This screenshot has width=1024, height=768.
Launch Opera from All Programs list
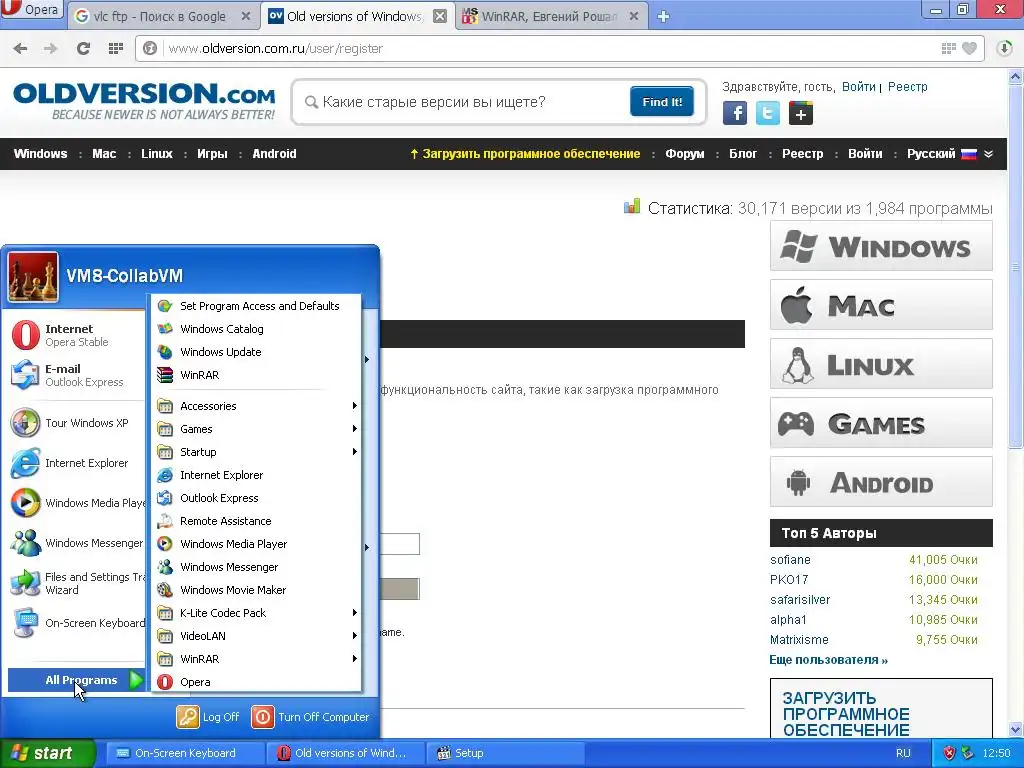click(x=257, y=682)
